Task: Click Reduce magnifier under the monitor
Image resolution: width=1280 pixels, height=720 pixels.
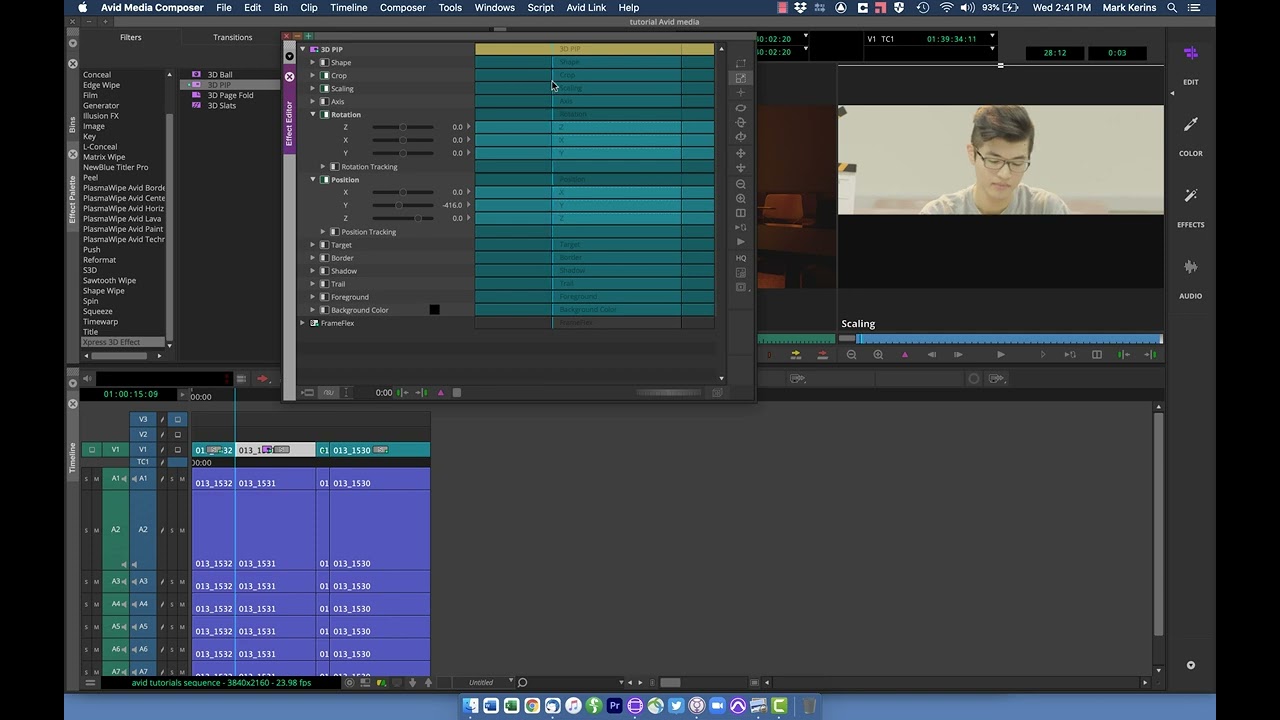Action: (852, 355)
